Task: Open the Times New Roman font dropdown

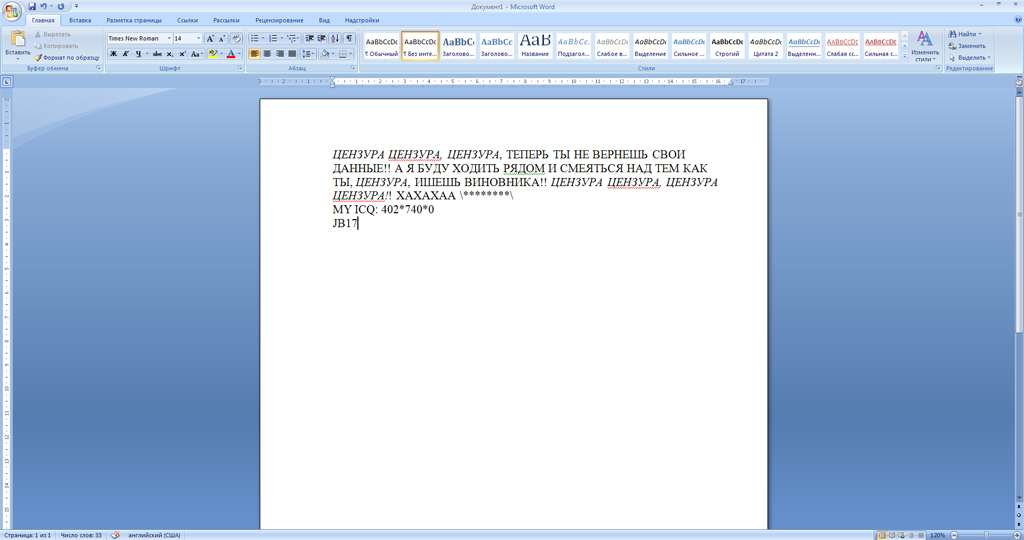Action: pyautogui.click(x=168, y=38)
